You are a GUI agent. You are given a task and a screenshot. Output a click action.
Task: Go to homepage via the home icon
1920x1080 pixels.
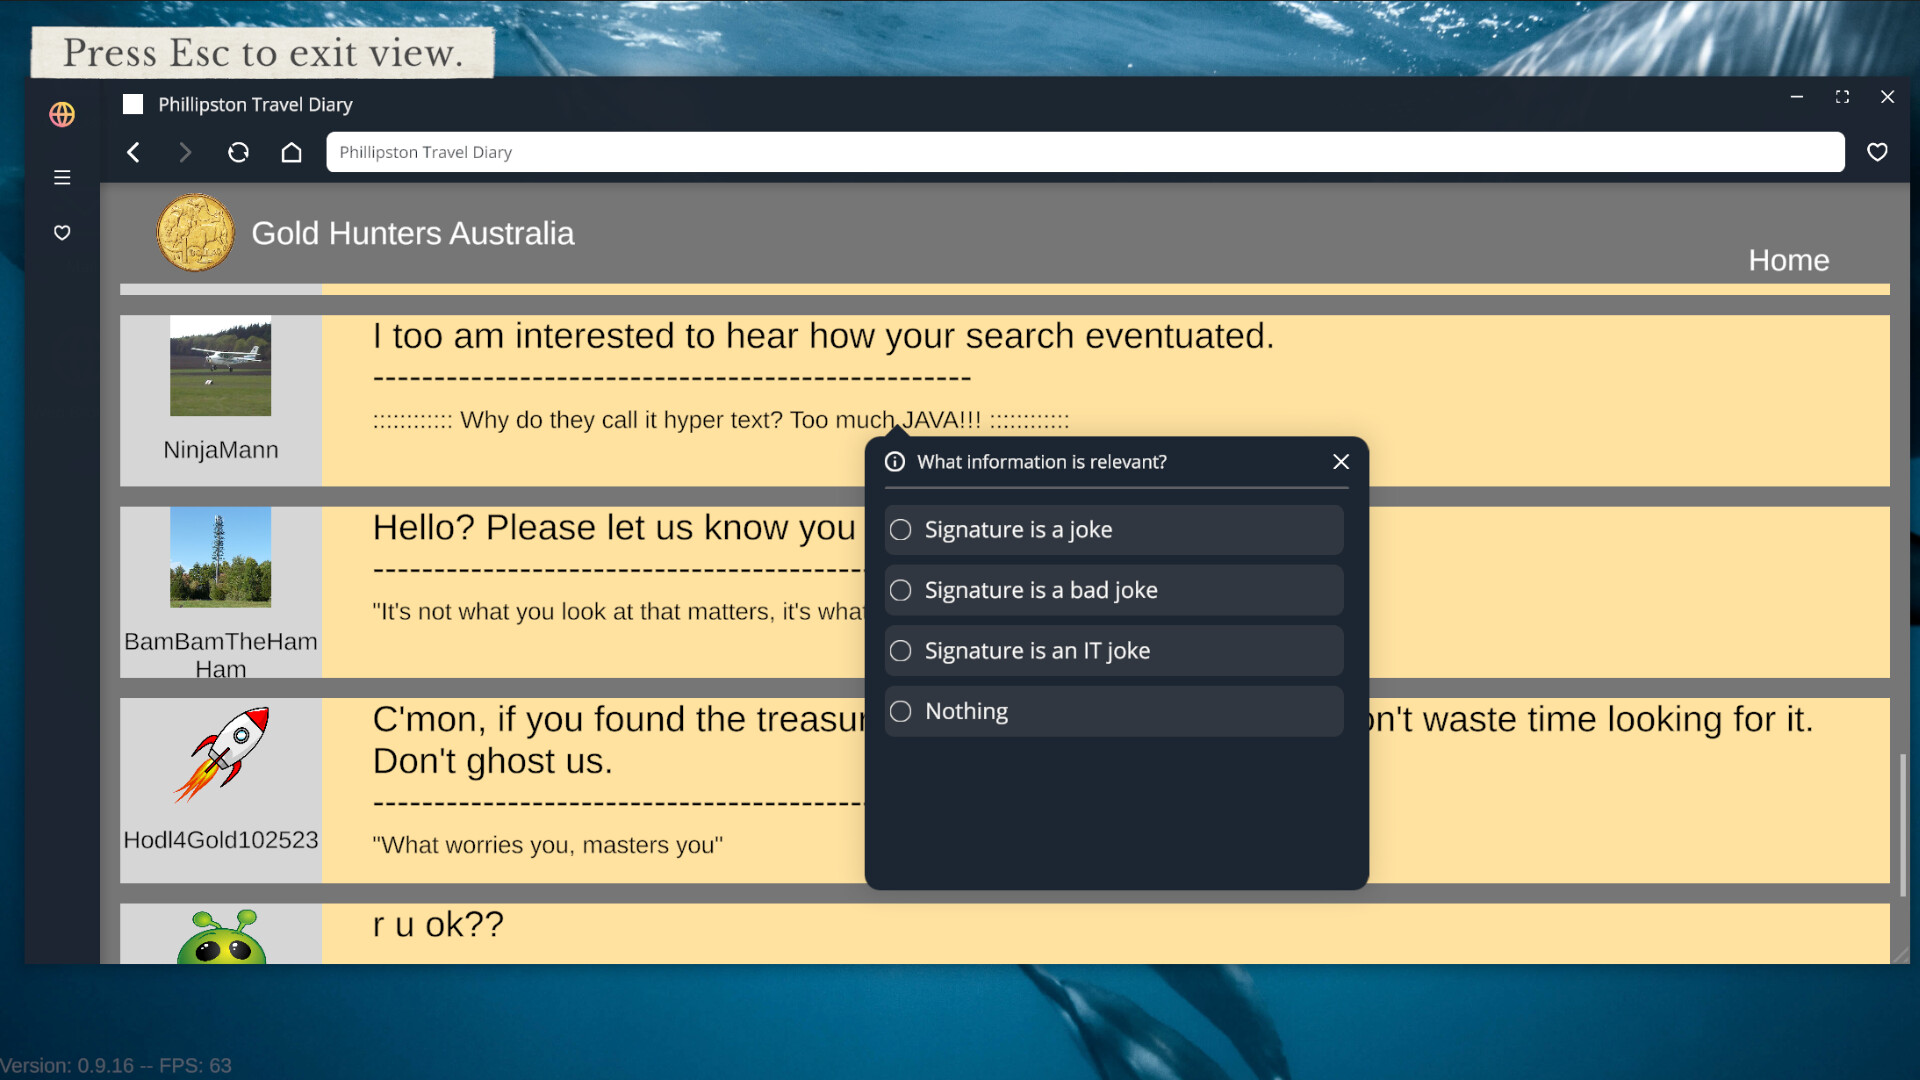(x=291, y=152)
